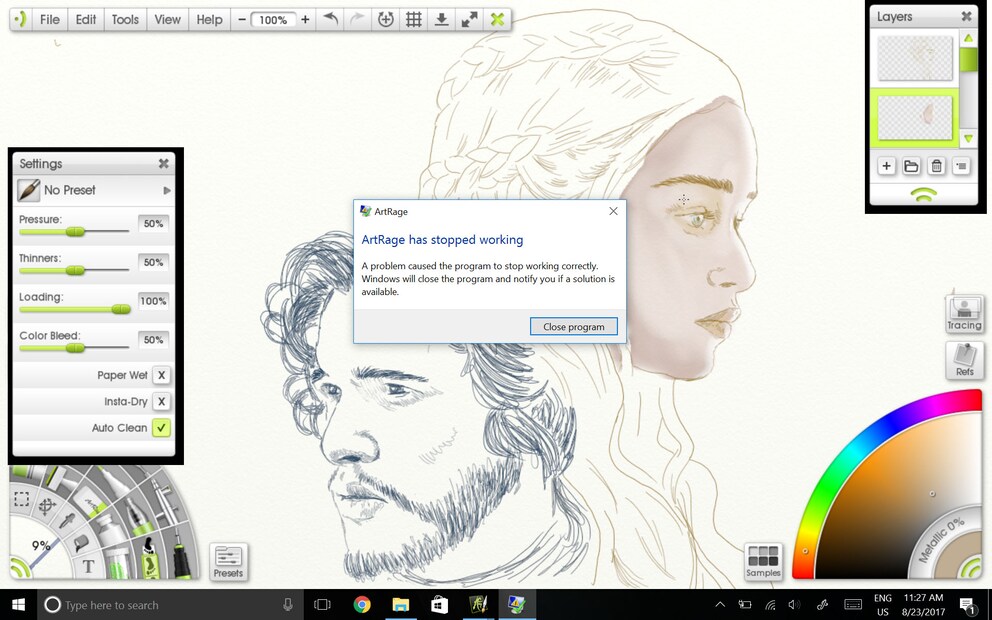Image resolution: width=992 pixels, height=620 pixels.
Task: Select the top layer thumbnail
Action: (x=915, y=58)
